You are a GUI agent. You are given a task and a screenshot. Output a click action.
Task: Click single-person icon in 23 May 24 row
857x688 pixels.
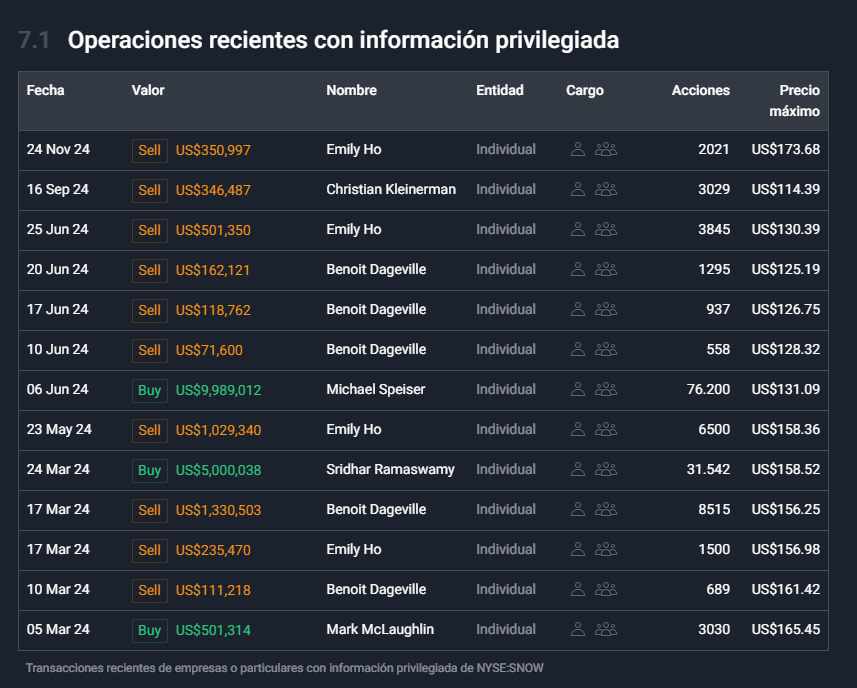pos(578,429)
